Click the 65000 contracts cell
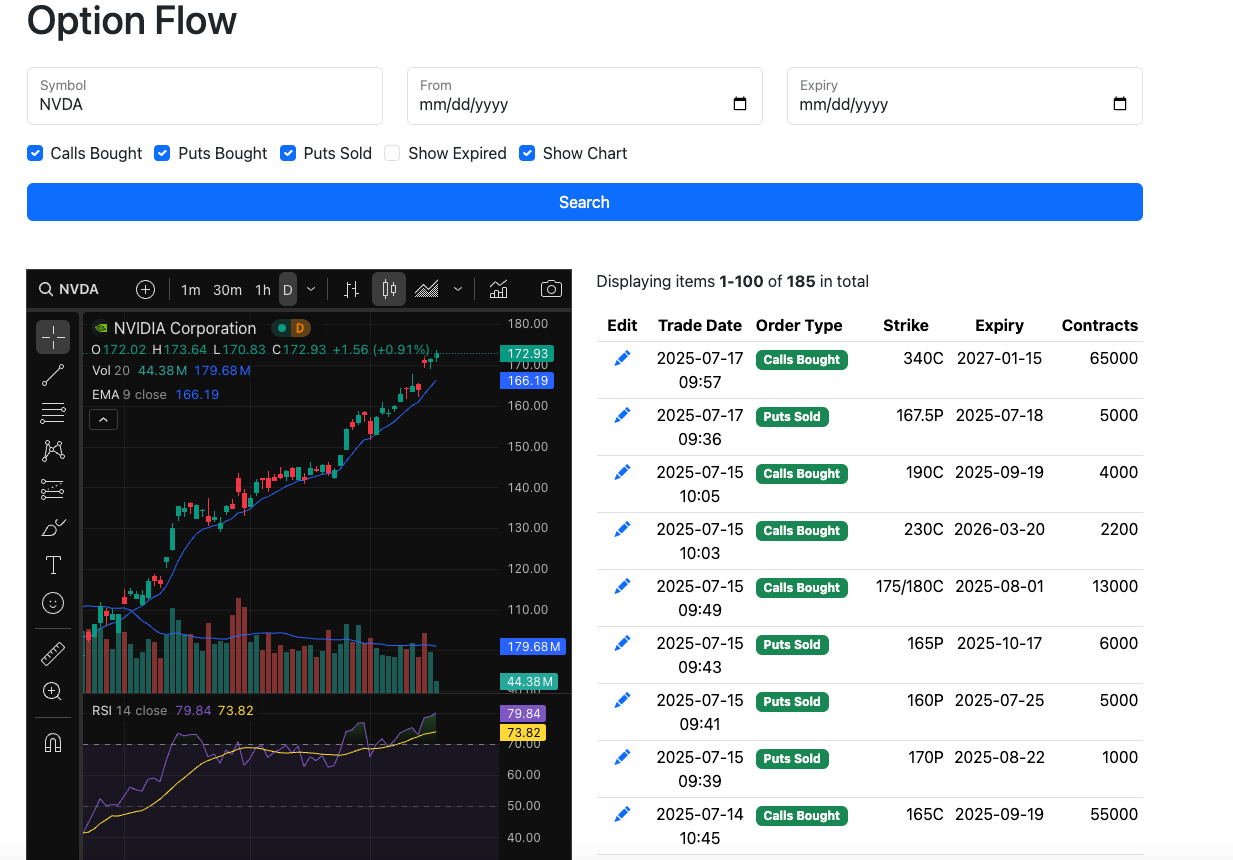 [1114, 358]
